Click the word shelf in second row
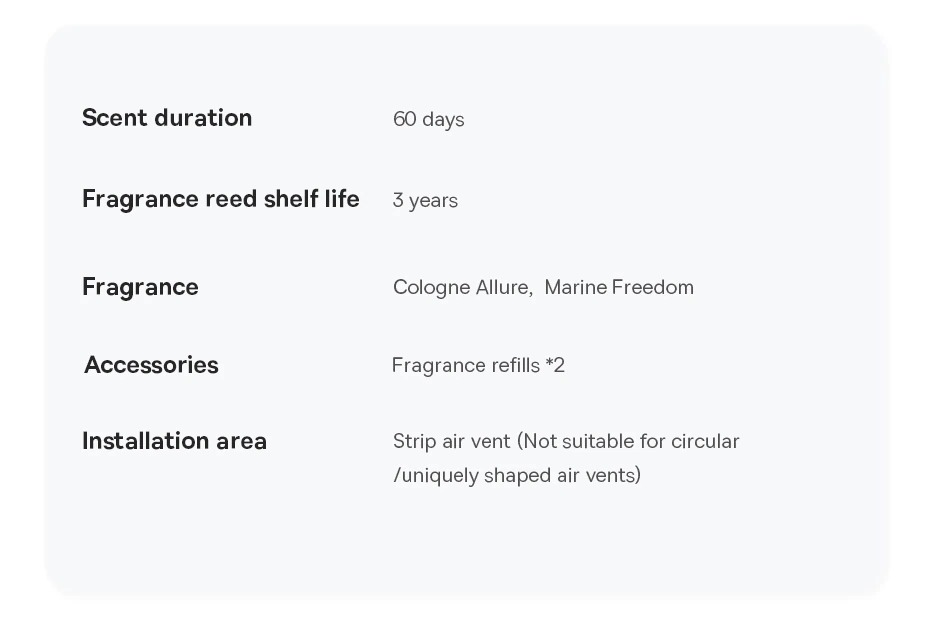This screenshot has height=641, width=930. 291,199
